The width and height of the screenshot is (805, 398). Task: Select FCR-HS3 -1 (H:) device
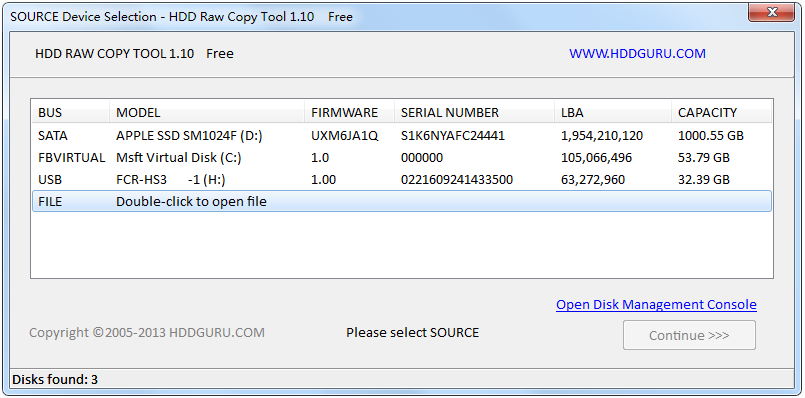click(x=170, y=180)
